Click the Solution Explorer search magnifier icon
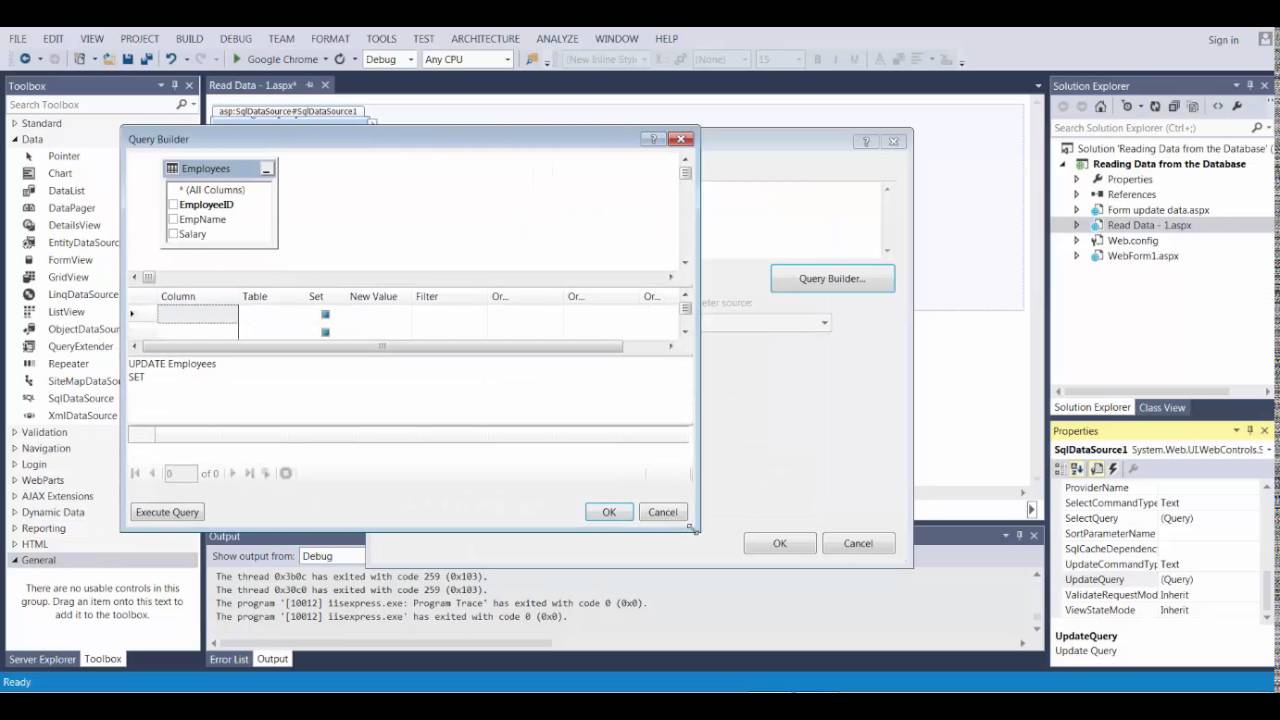1280x720 pixels. 1257,128
